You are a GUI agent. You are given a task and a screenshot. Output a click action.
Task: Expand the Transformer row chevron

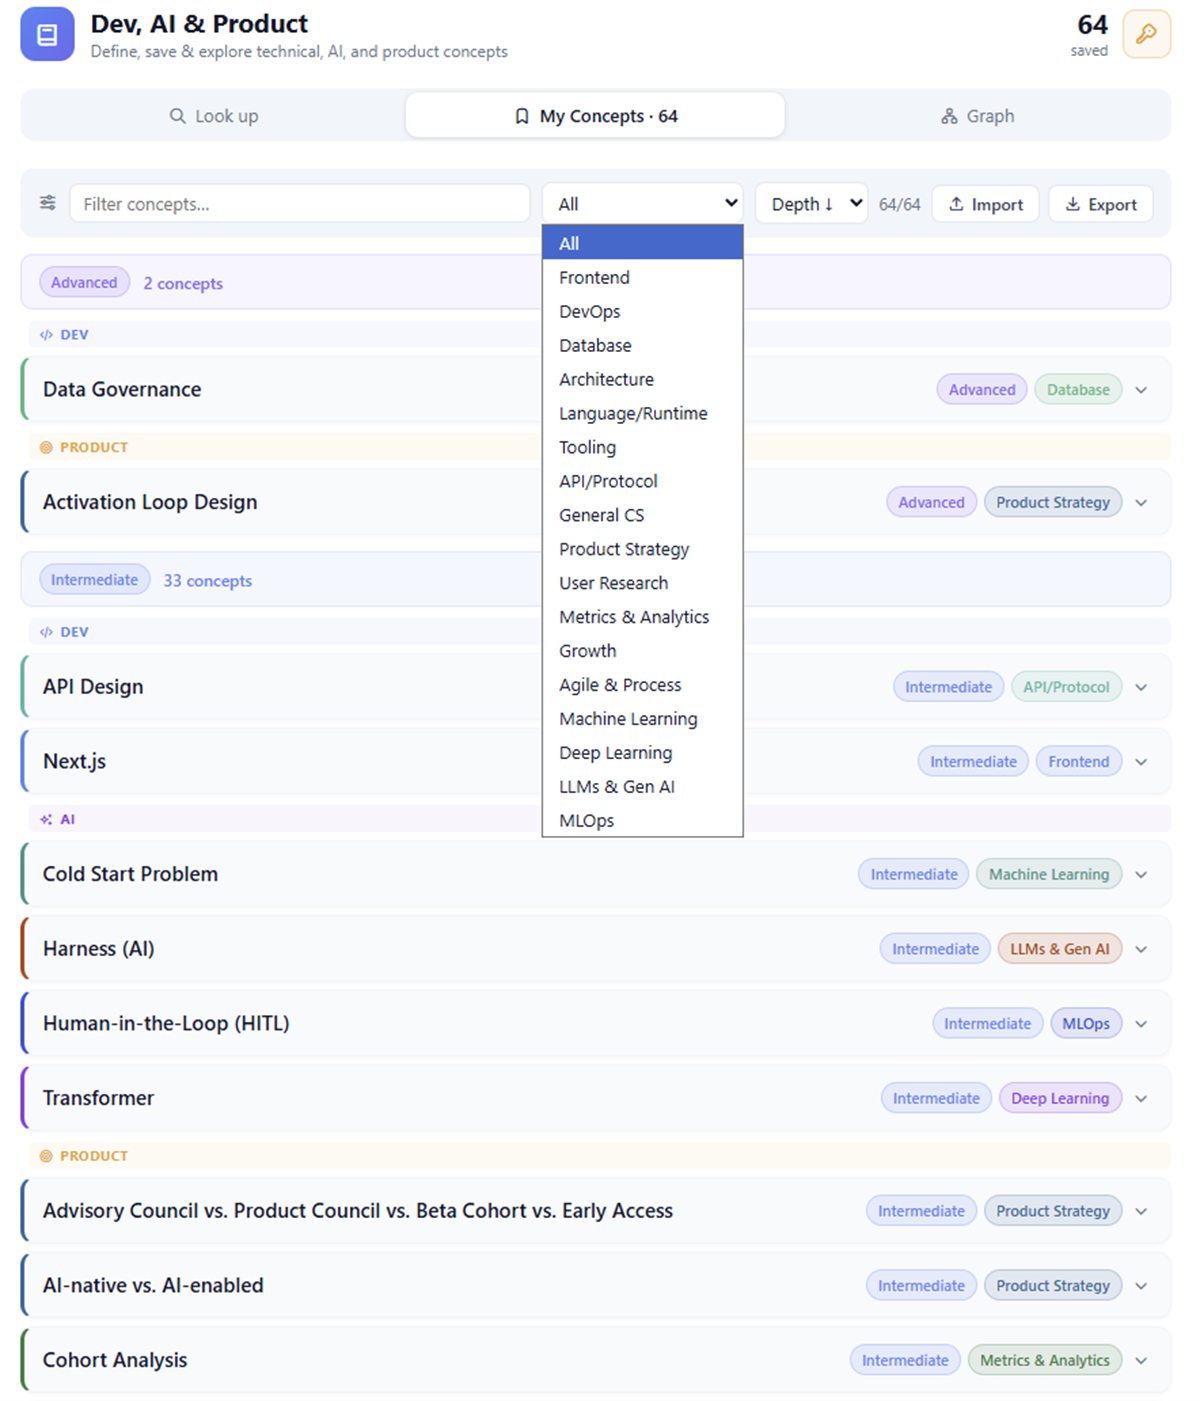(x=1141, y=1098)
